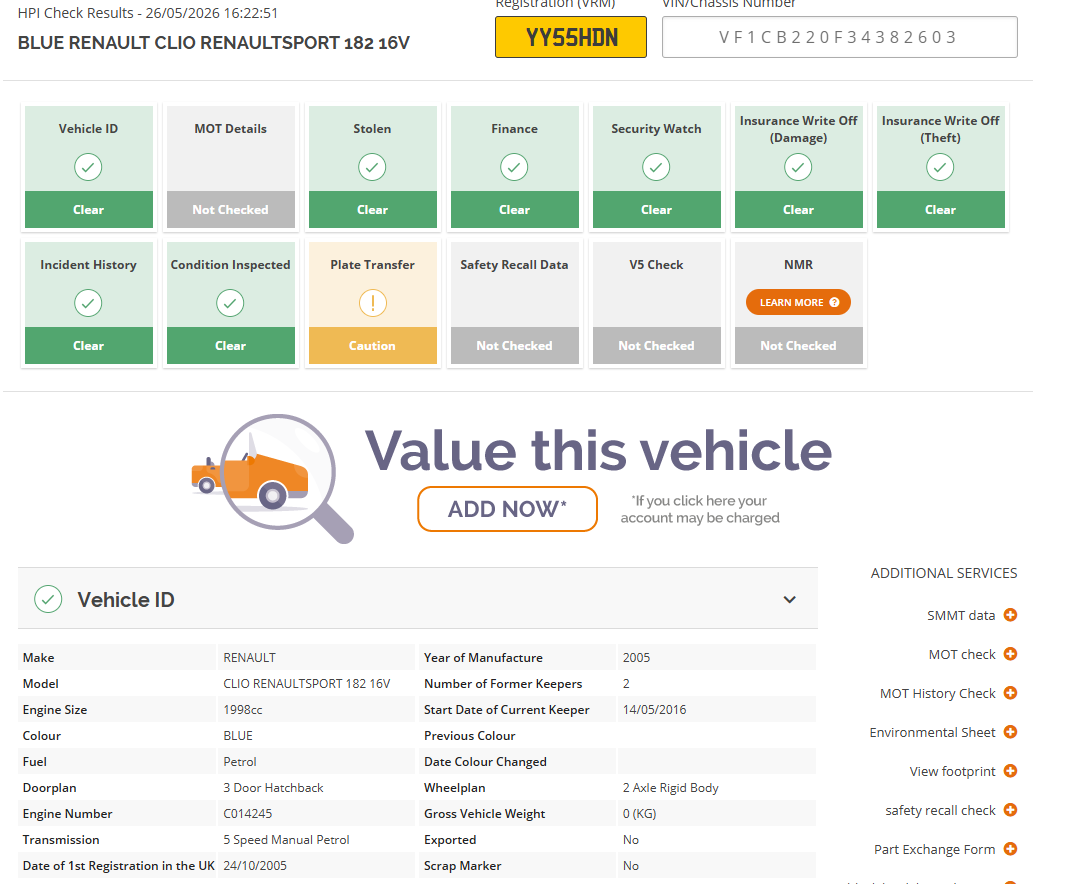Screen dimensions: 1081x884
Task: Click the Plate Transfer Caution bar
Action: coord(372,345)
